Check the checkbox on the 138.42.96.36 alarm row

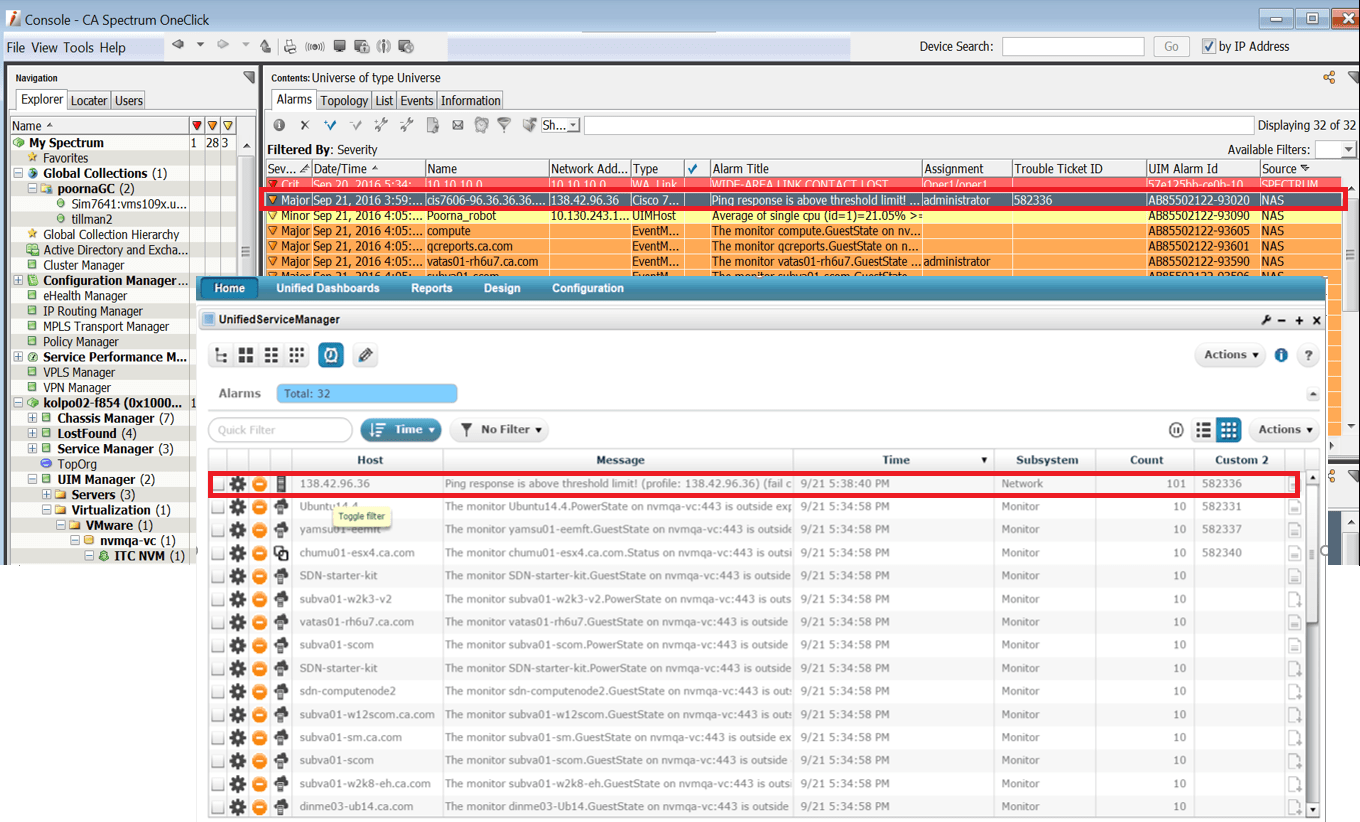coord(216,483)
